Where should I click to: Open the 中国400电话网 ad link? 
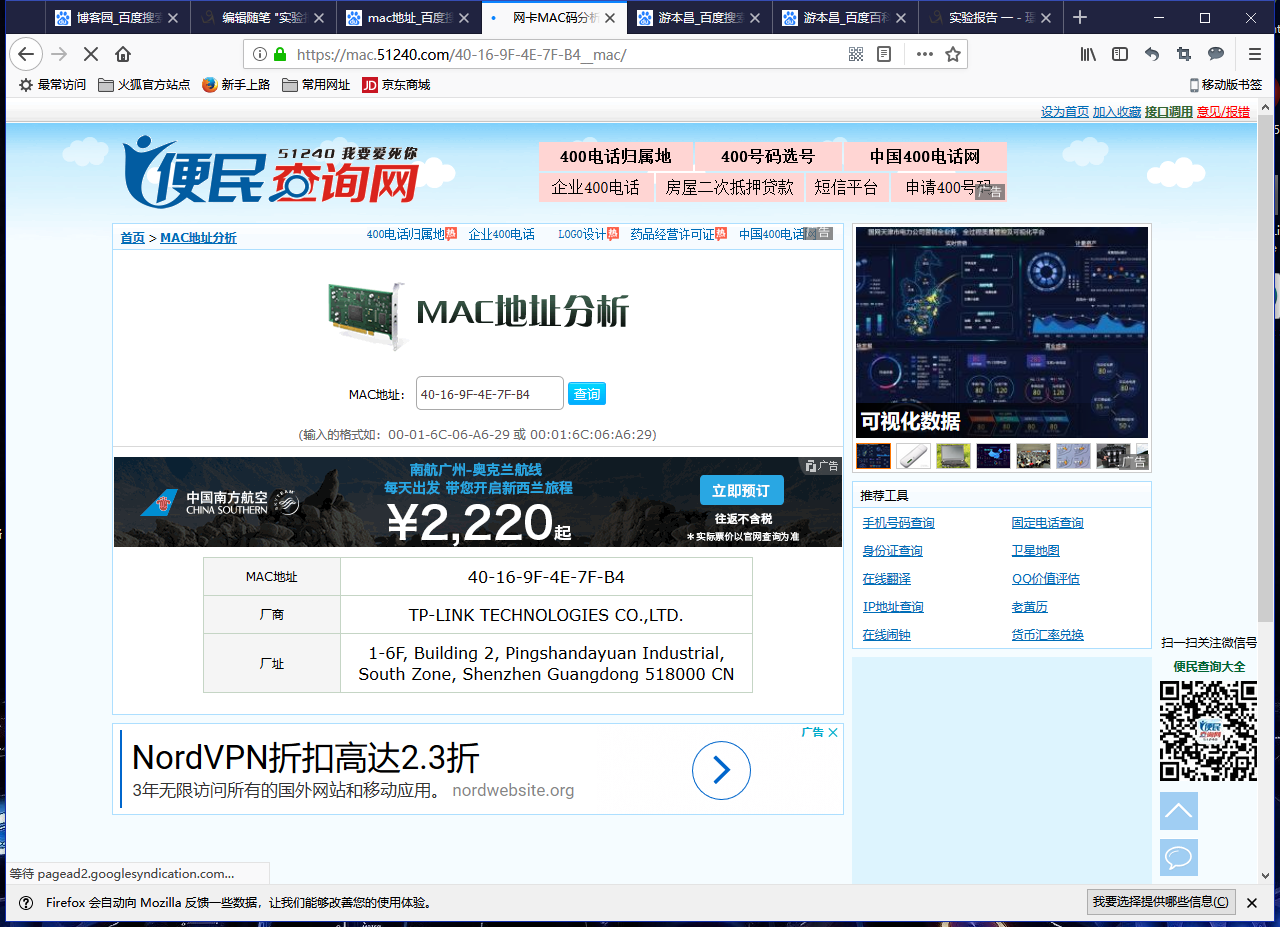[925, 156]
